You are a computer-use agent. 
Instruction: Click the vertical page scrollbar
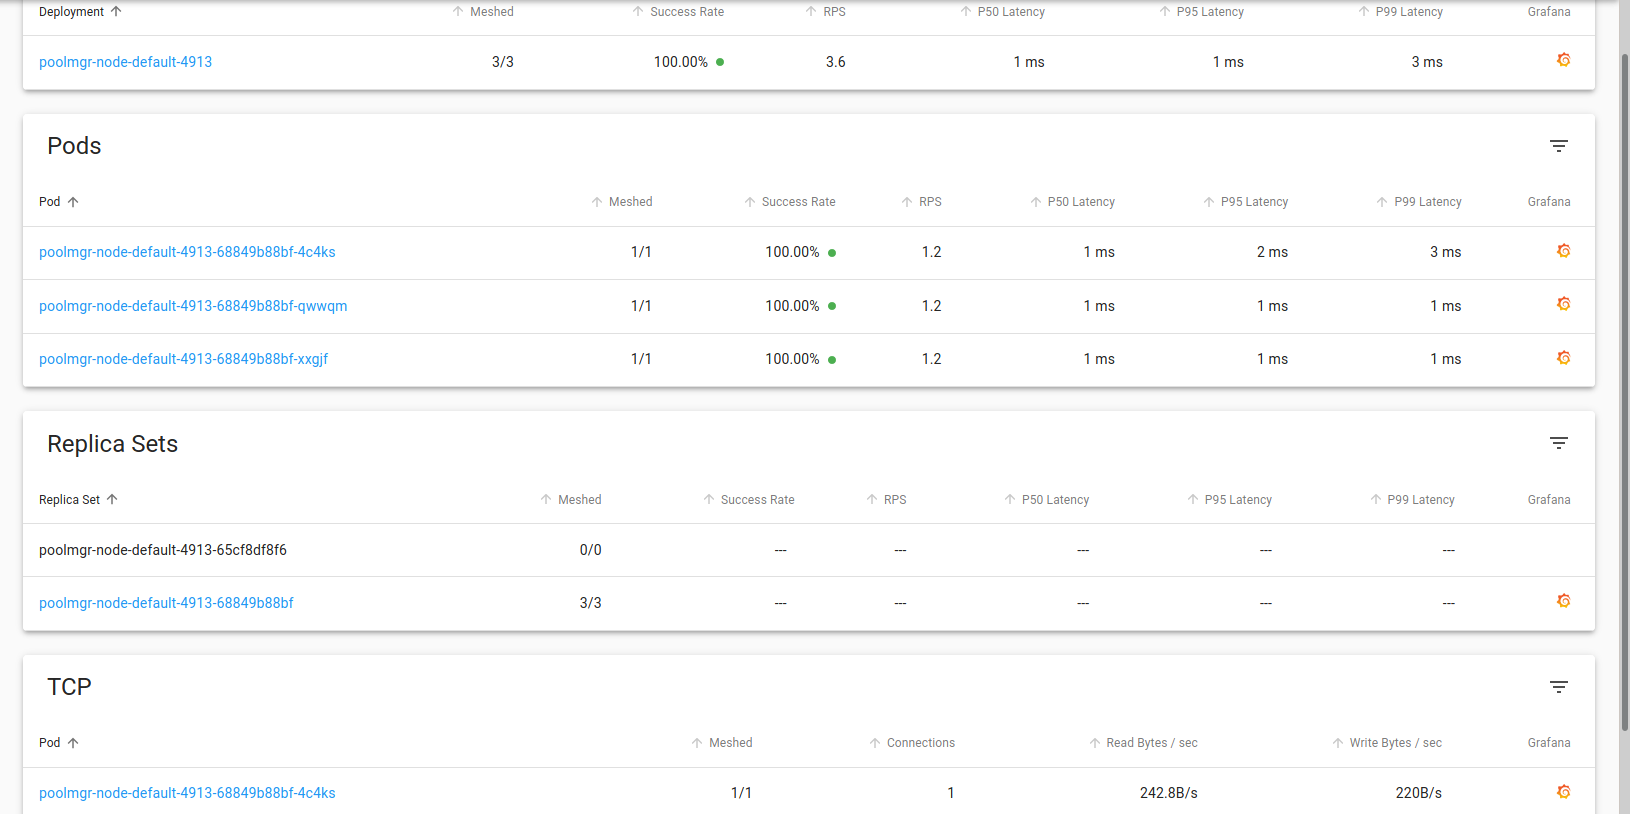[x=1624, y=390]
